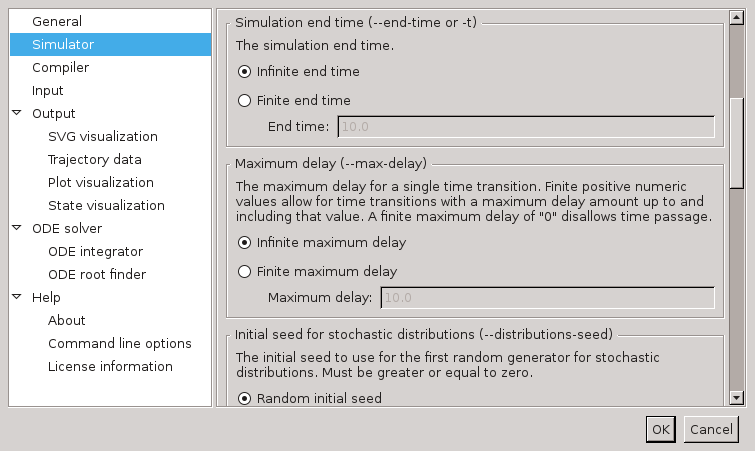Select Infinite end time option
This screenshot has height=451, width=755.
click(245, 72)
